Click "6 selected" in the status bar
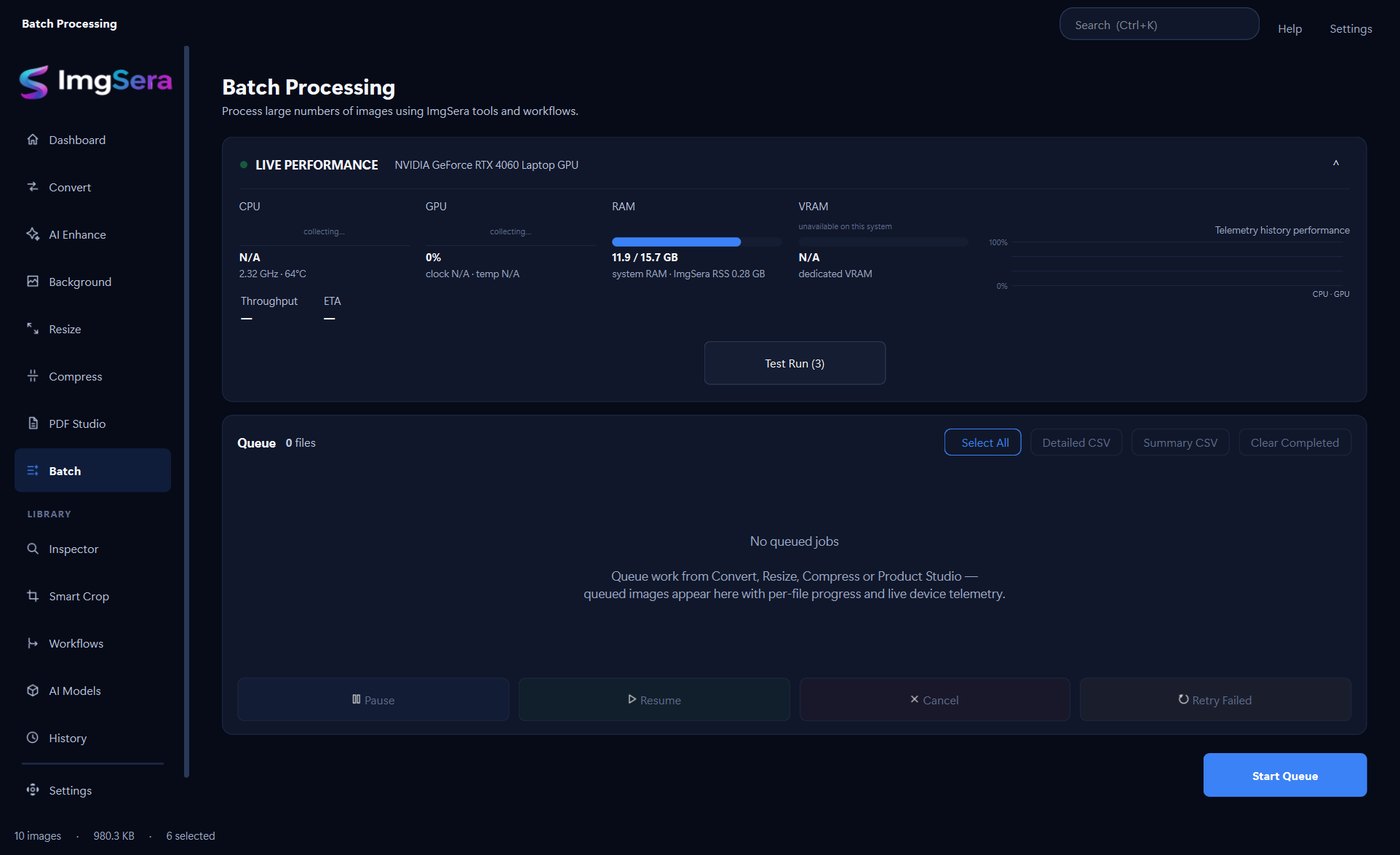The image size is (1400, 855). [190, 836]
